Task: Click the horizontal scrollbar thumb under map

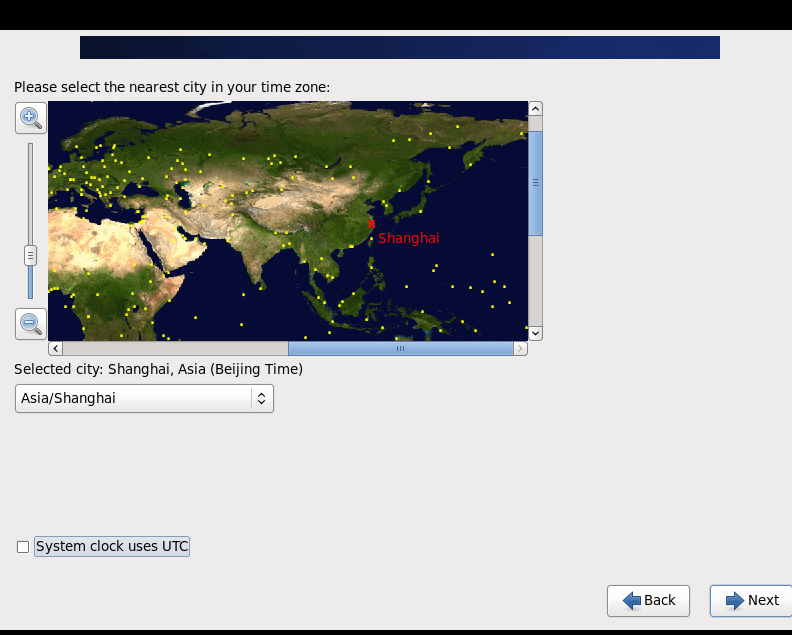Action: pos(401,349)
